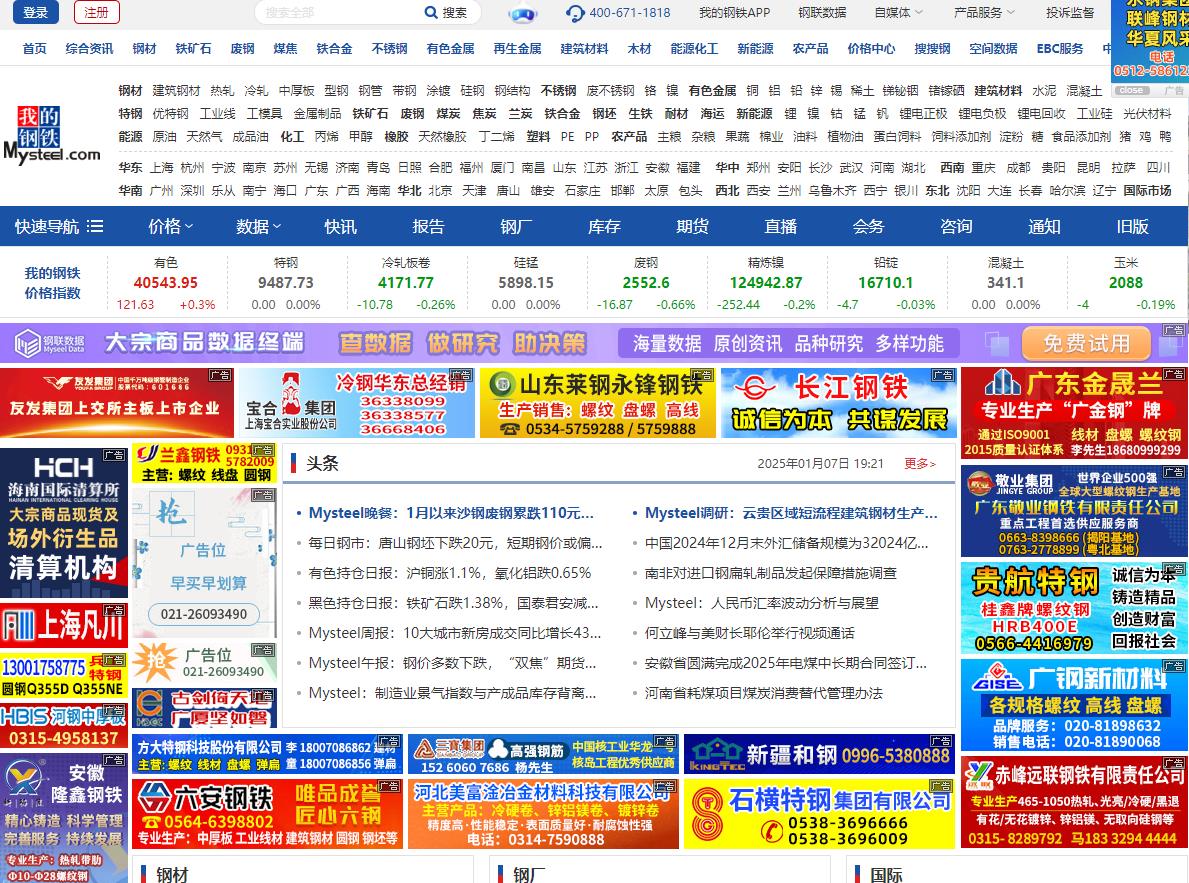Image resolution: width=1189 pixels, height=883 pixels.
Task: Open 光伏材料 link
Action: click(x=1147, y=114)
